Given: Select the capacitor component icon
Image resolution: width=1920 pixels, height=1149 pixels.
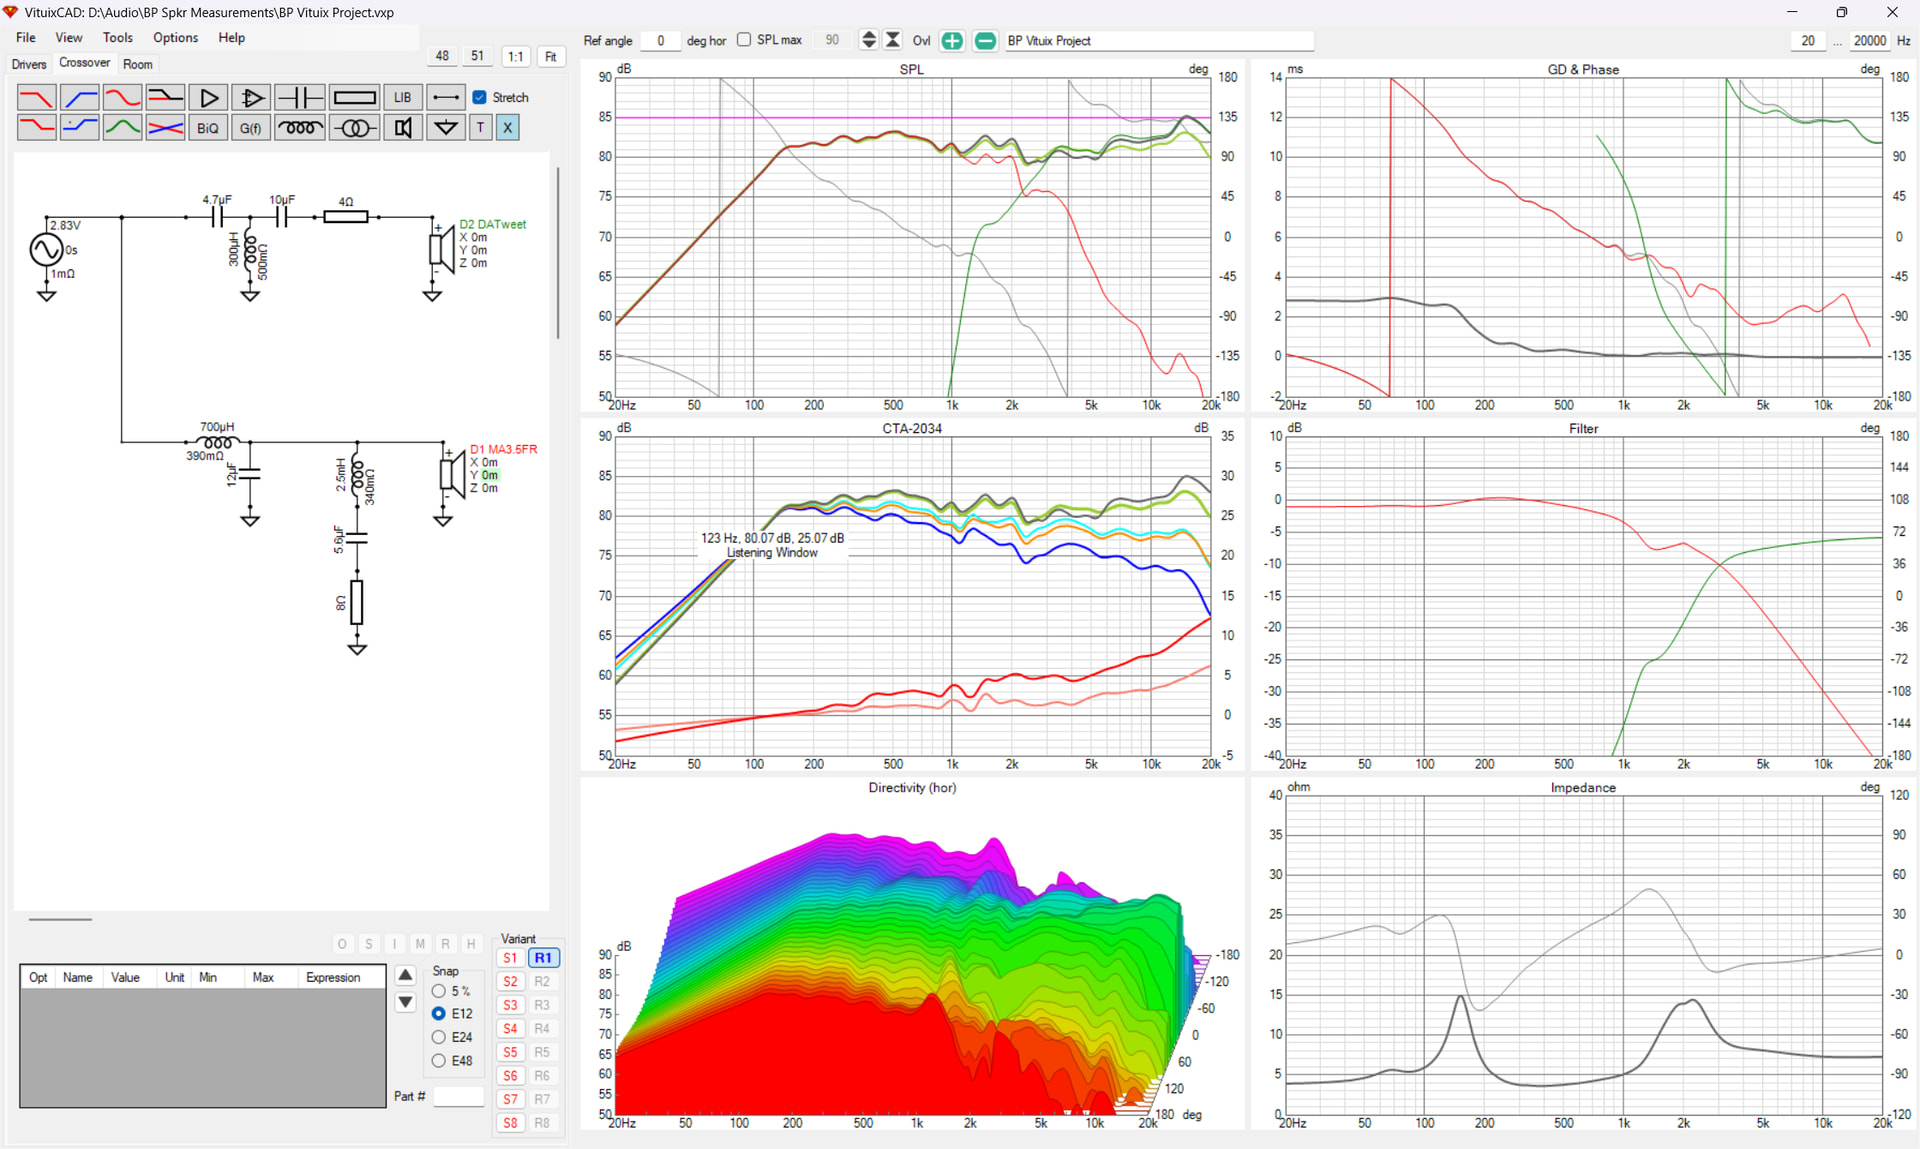Looking at the screenshot, I should point(299,97).
